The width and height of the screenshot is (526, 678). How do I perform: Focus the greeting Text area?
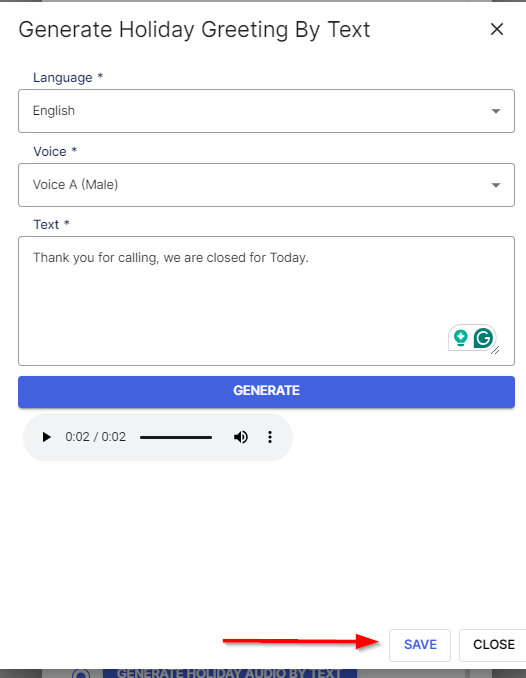(x=266, y=301)
